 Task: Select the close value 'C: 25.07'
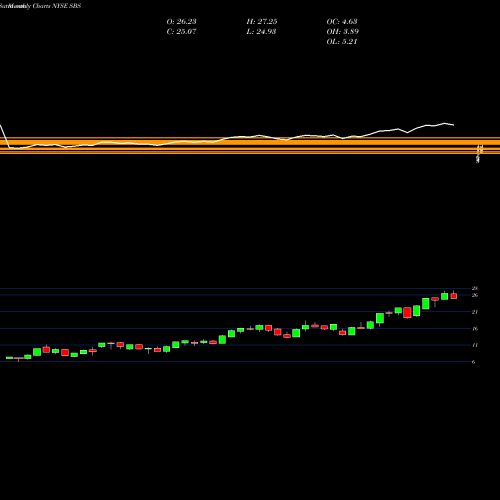[x=181, y=31]
